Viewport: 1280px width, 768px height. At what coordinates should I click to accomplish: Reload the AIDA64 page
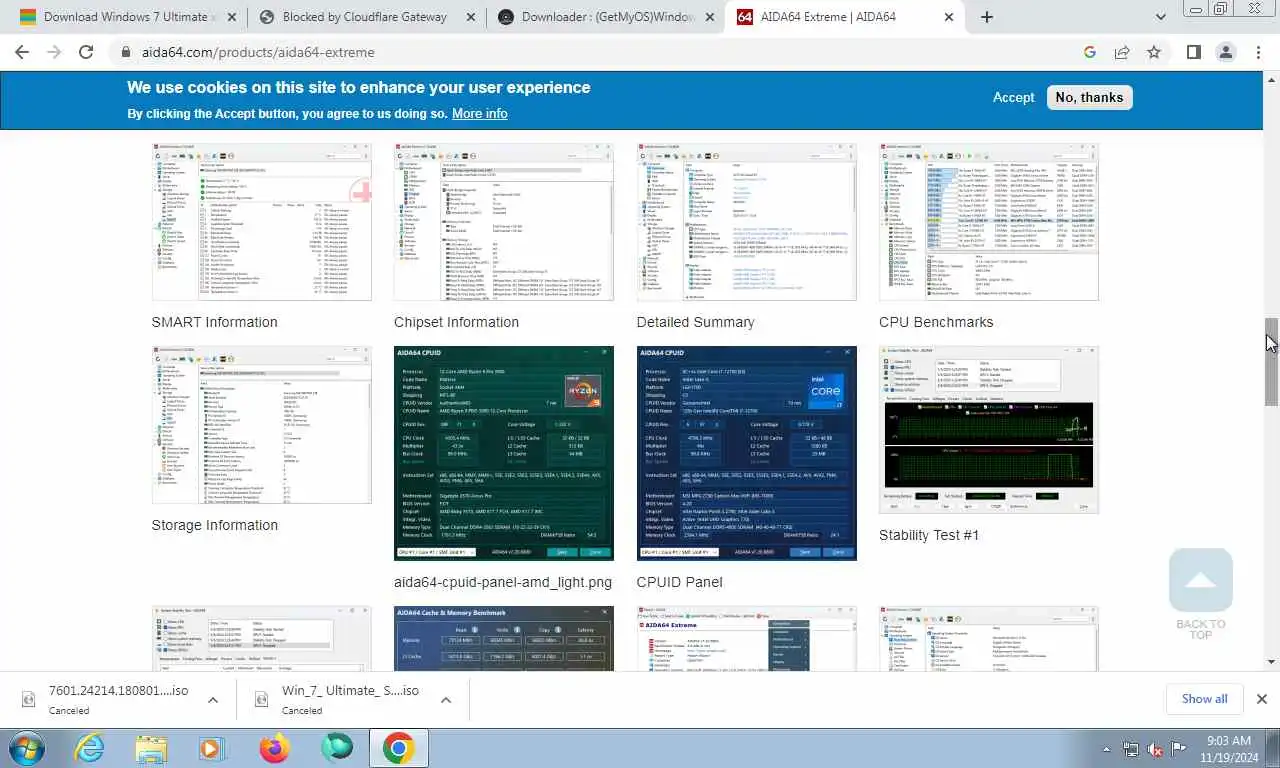(86, 52)
